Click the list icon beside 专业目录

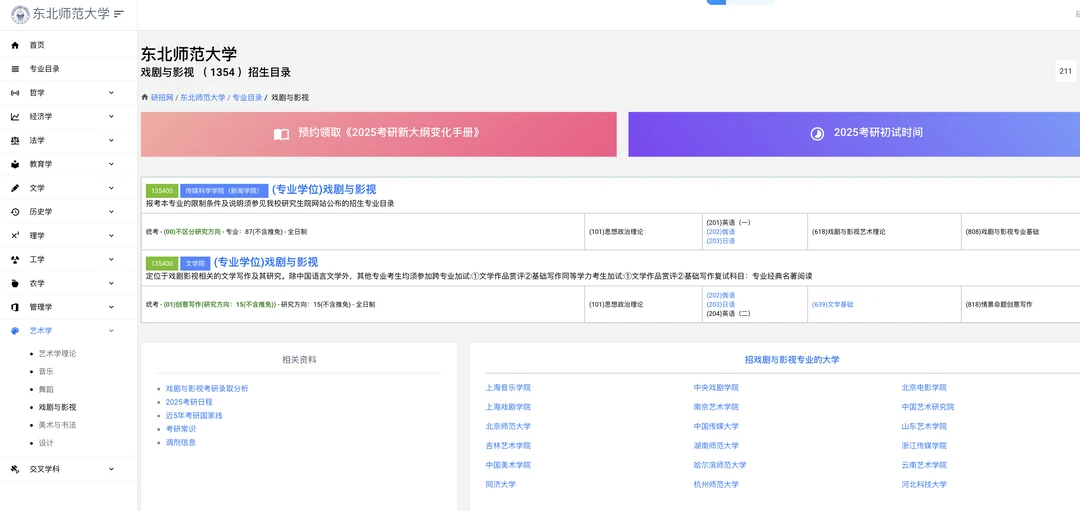[x=15, y=69]
